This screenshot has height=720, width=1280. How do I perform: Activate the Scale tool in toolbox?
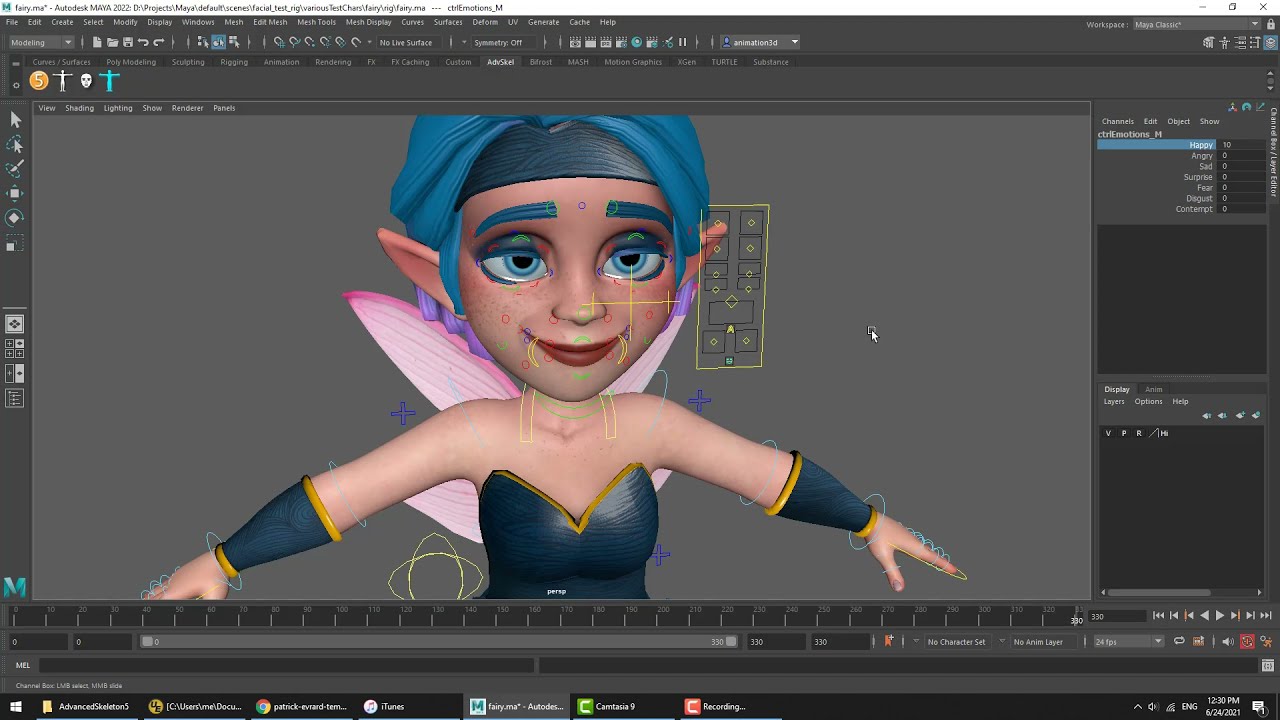[x=15, y=243]
